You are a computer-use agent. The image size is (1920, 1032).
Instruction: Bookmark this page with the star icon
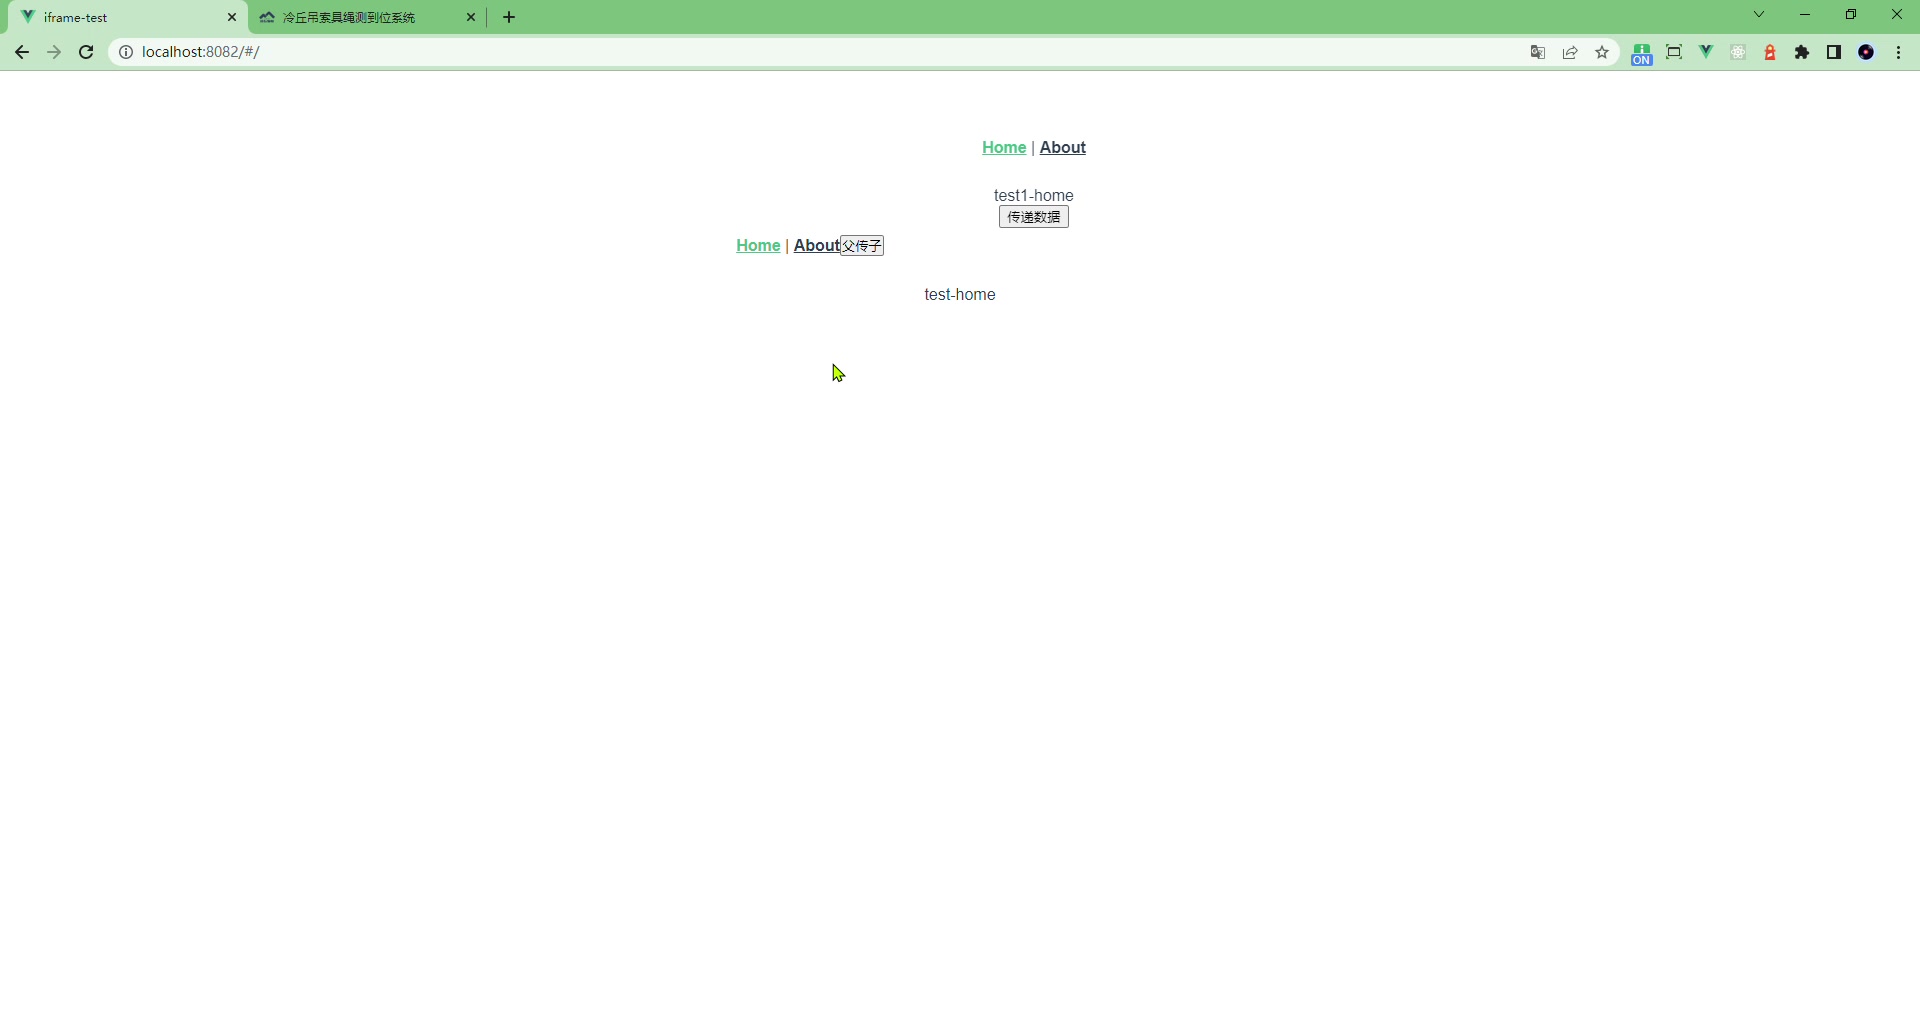click(x=1602, y=53)
